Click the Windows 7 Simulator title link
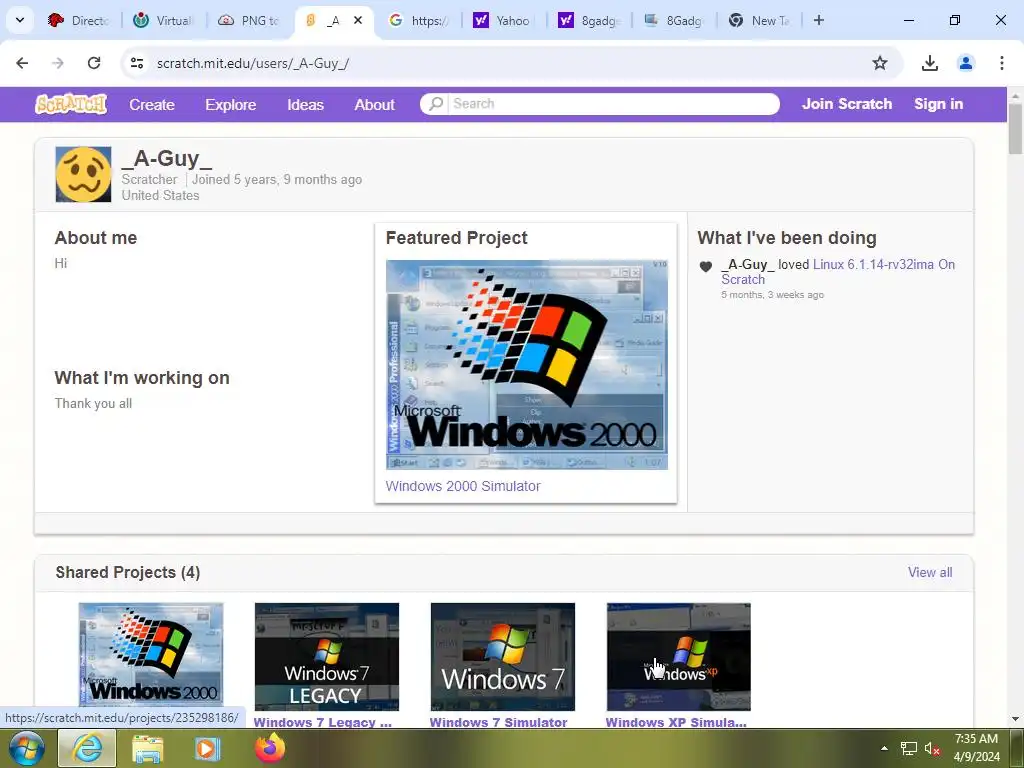 pos(498,722)
